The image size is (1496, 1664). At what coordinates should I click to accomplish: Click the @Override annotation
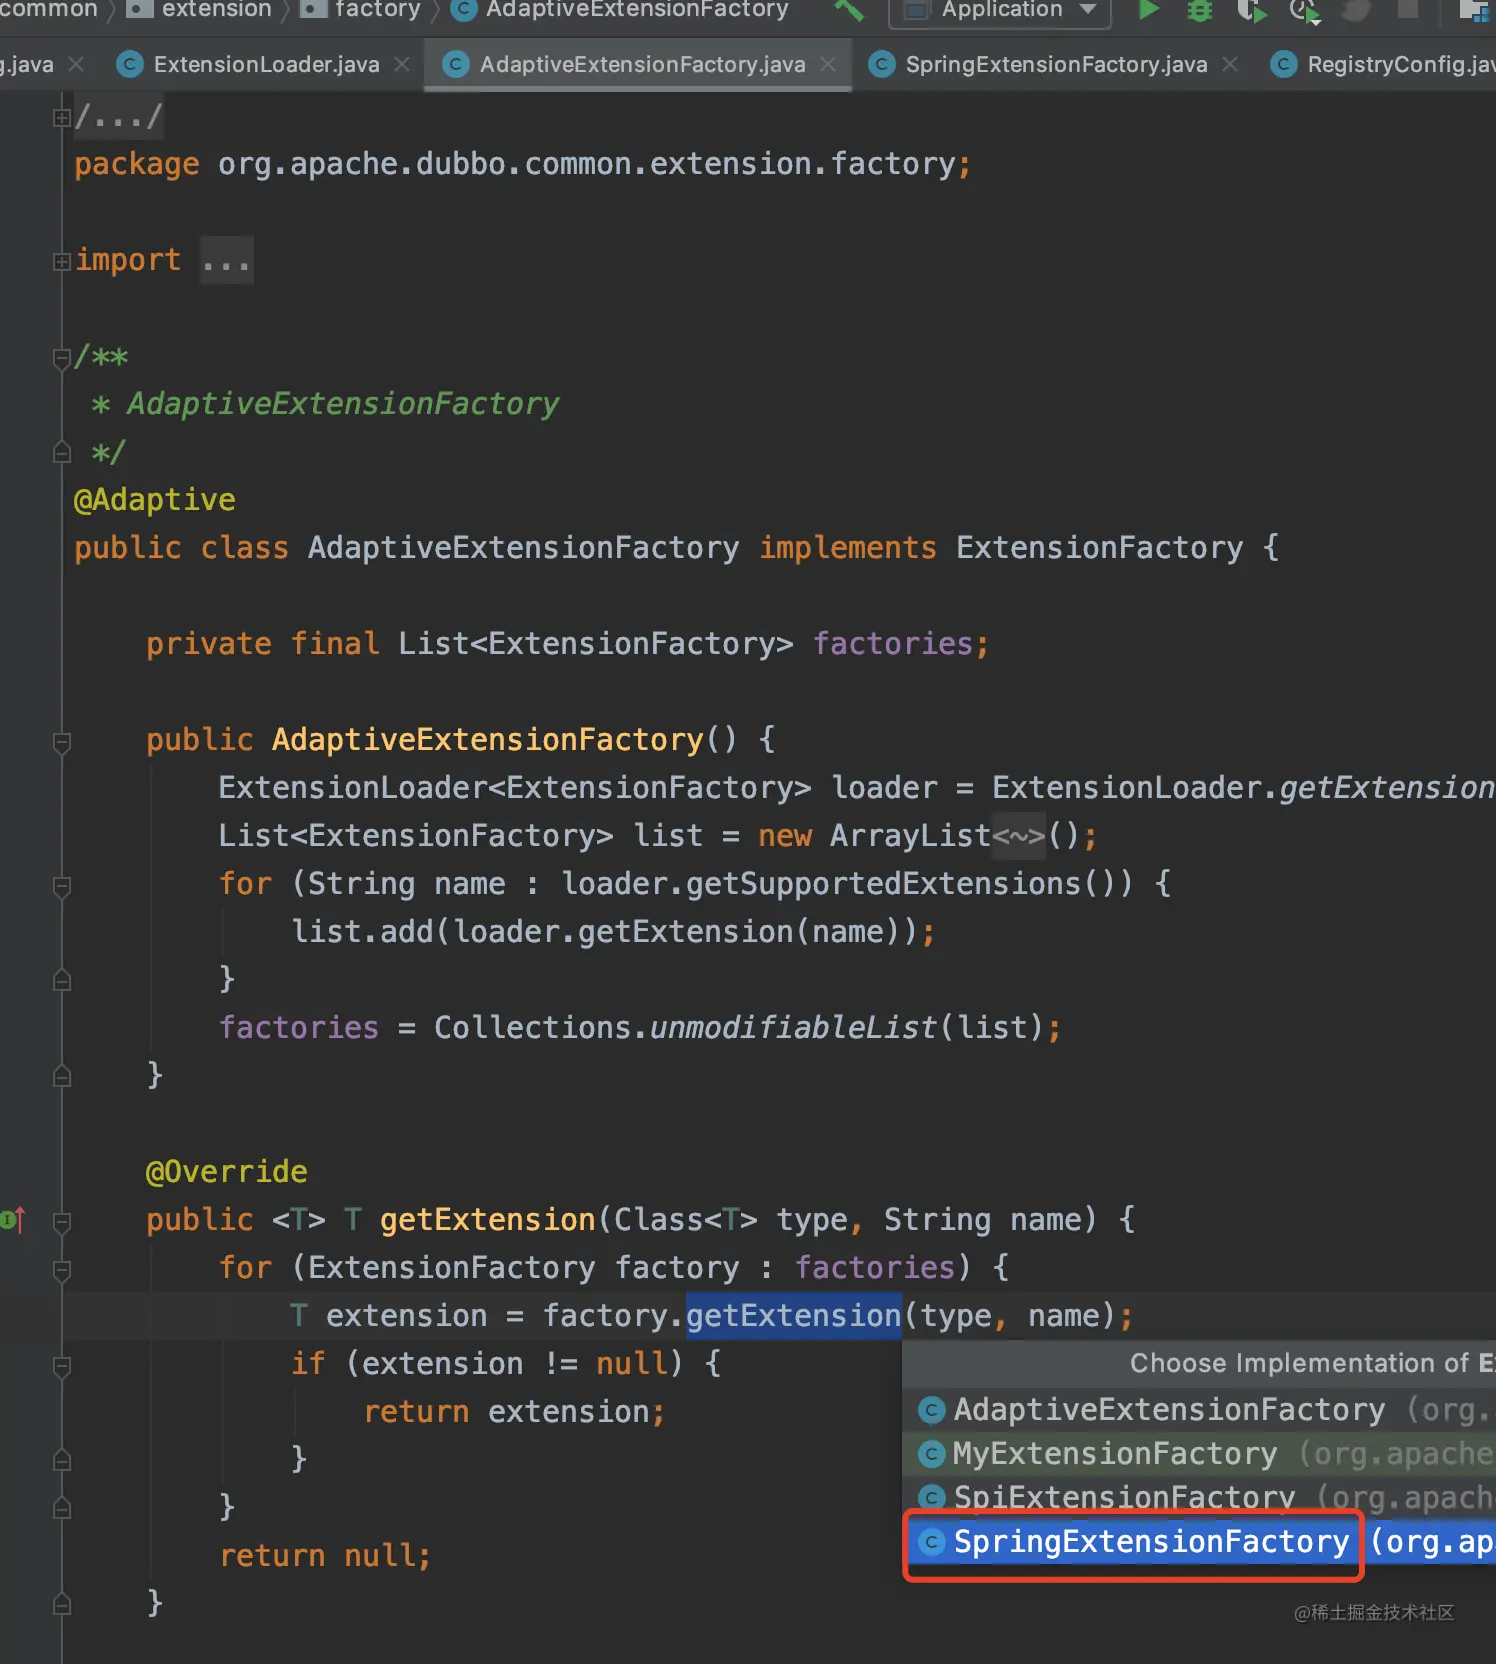click(x=227, y=1172)
